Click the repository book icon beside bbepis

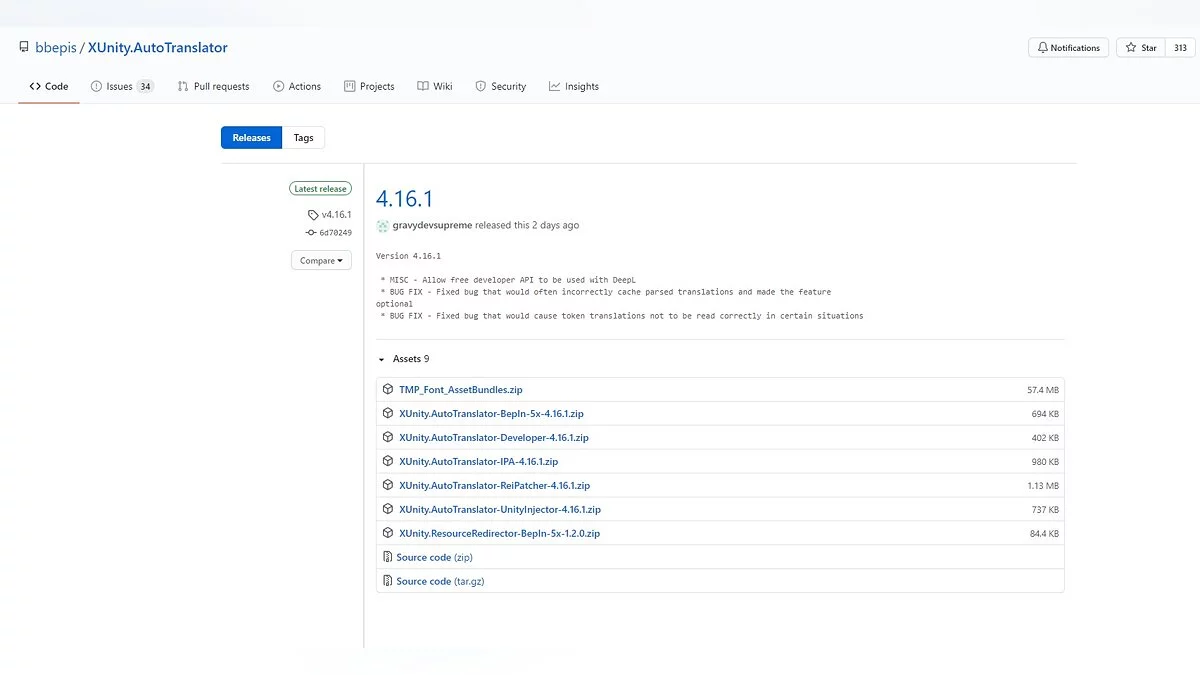tap(23, 48)
